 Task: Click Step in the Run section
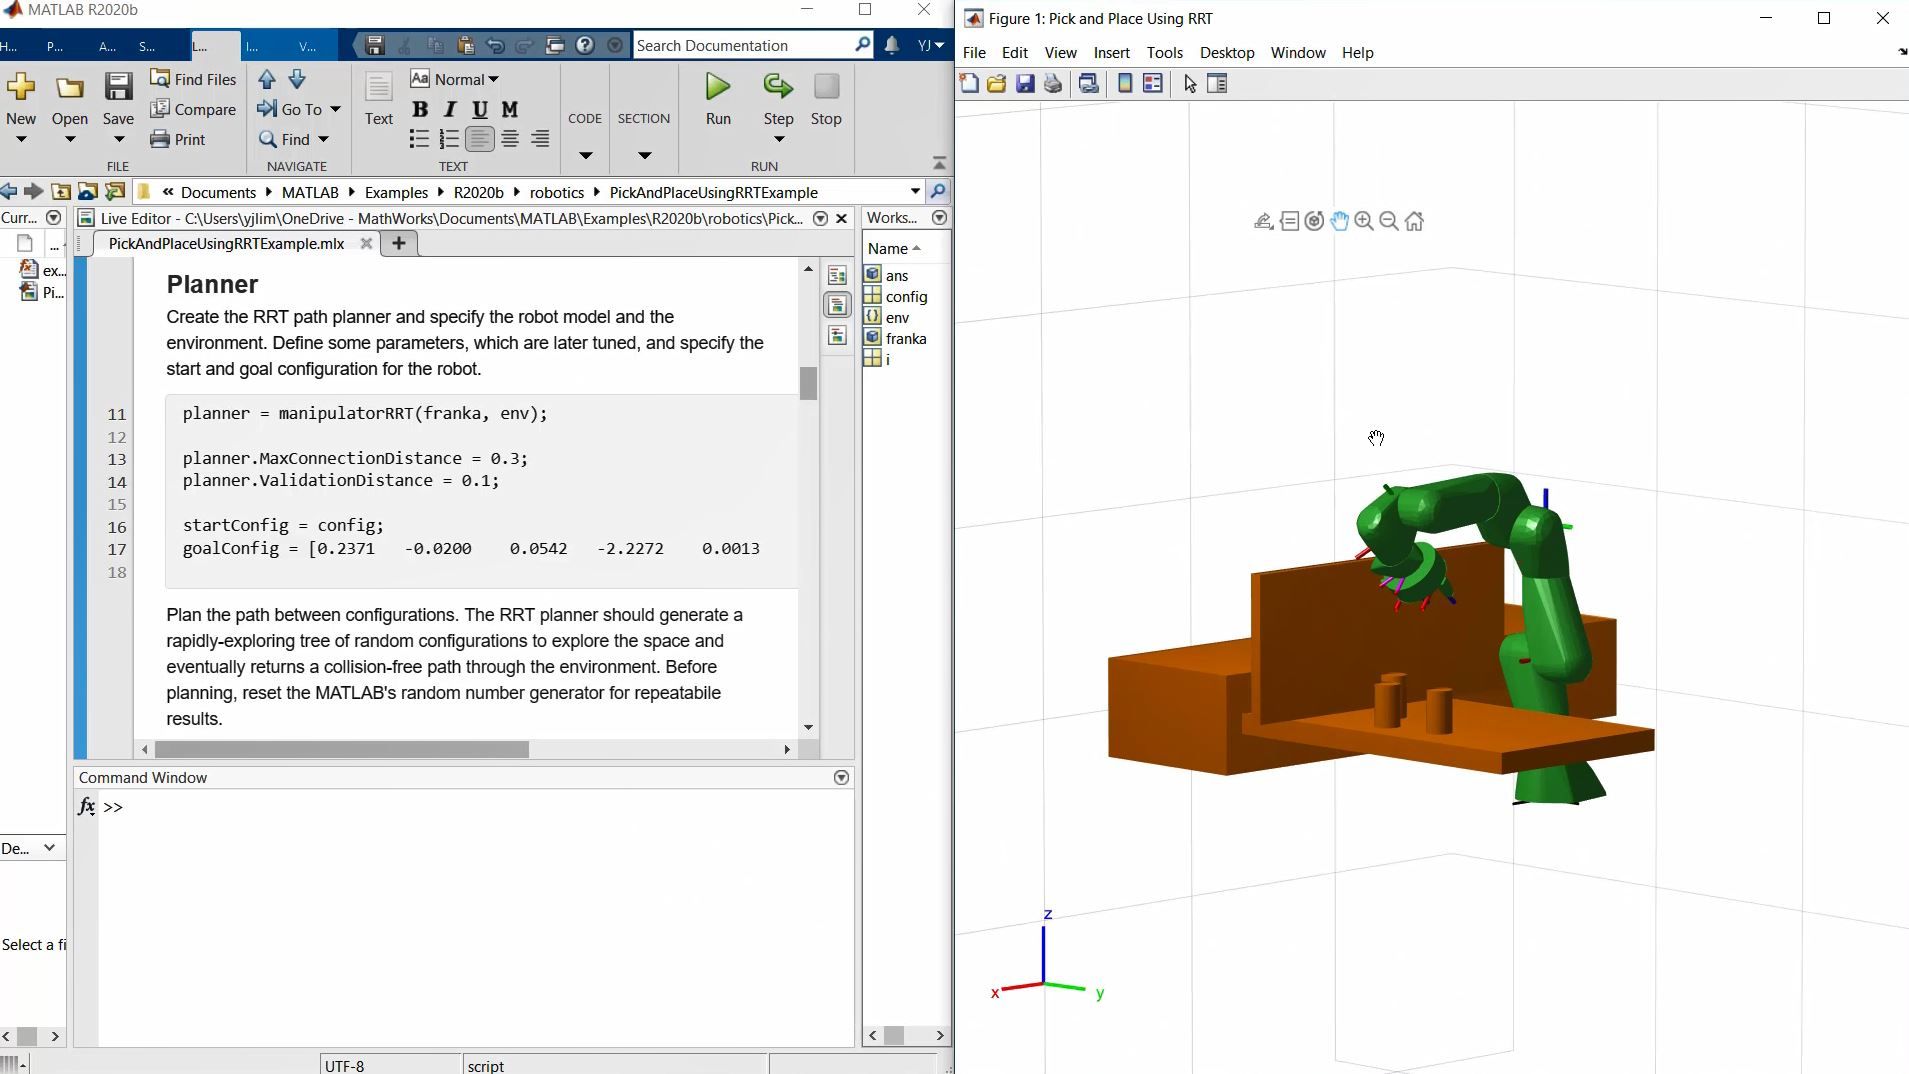tap(776, 100)
